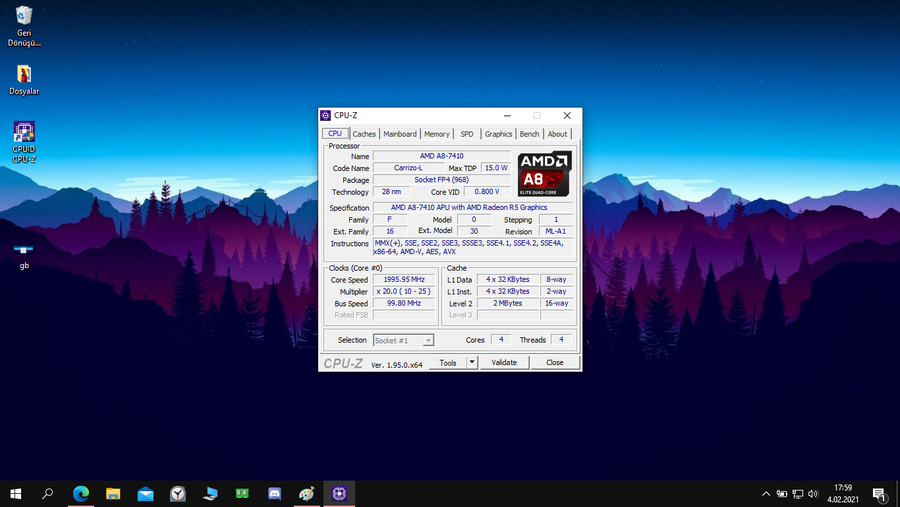
Task: Click the Code Name value Carrizo-L
Action: (408, 168)
